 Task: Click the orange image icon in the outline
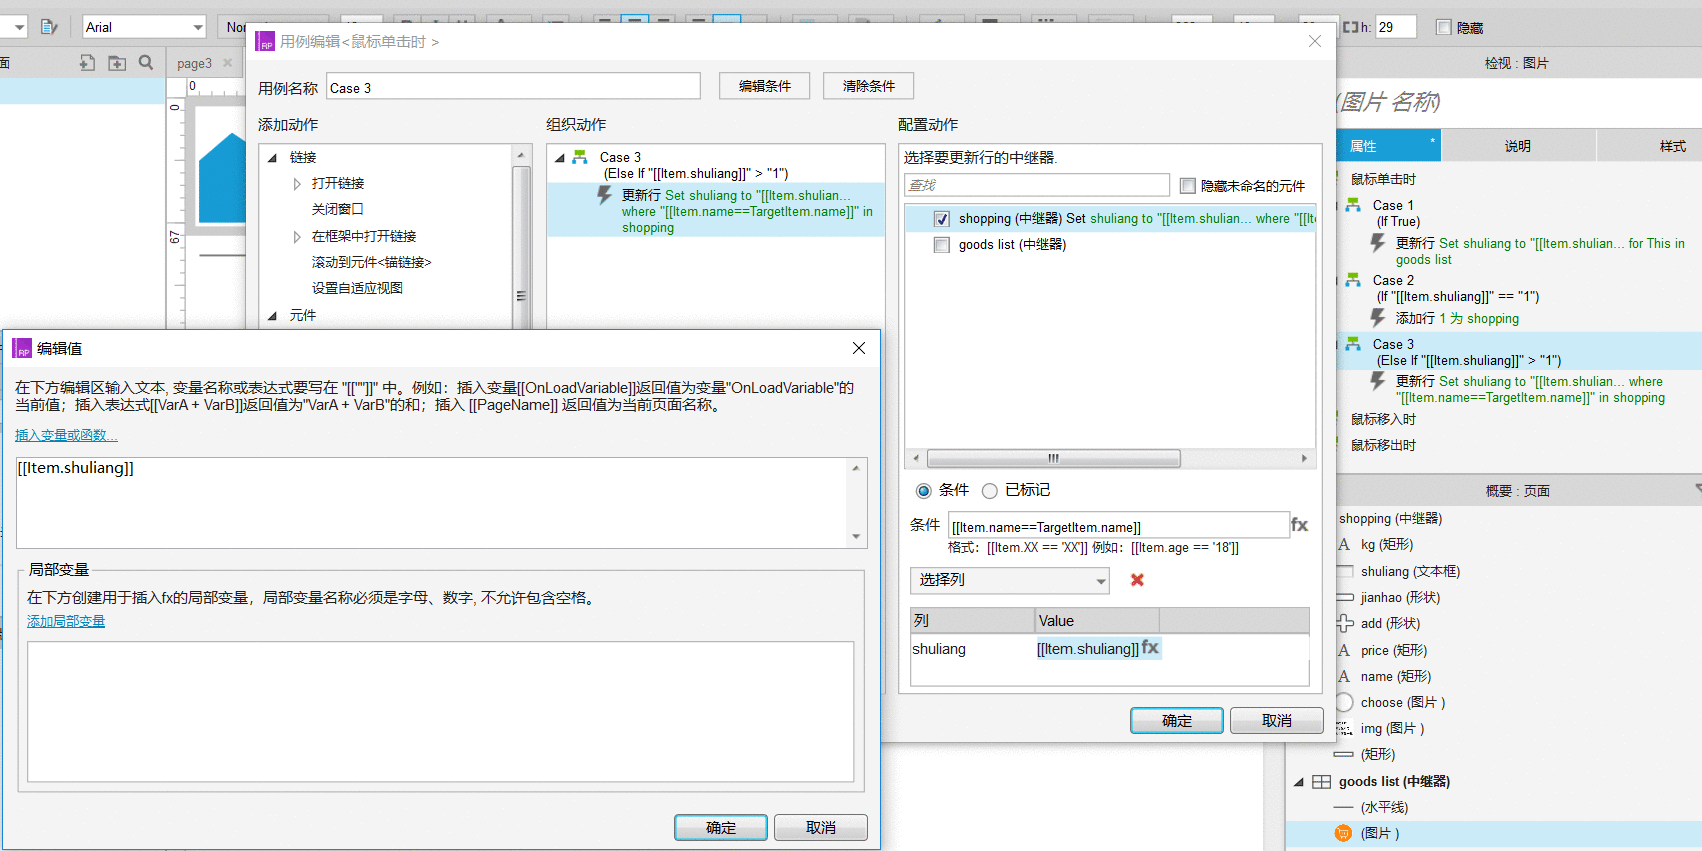pyautogui.click(x=1343, y=833)
